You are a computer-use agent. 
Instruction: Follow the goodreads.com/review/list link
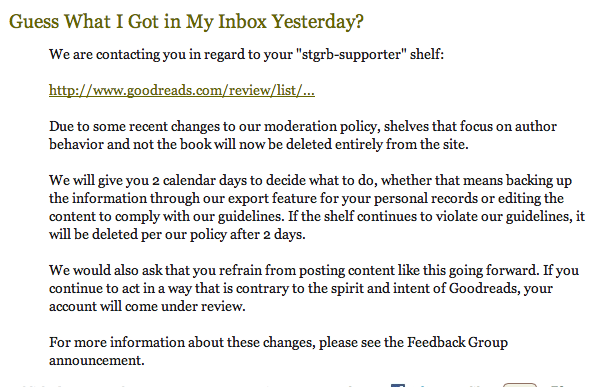pos(182,90)
